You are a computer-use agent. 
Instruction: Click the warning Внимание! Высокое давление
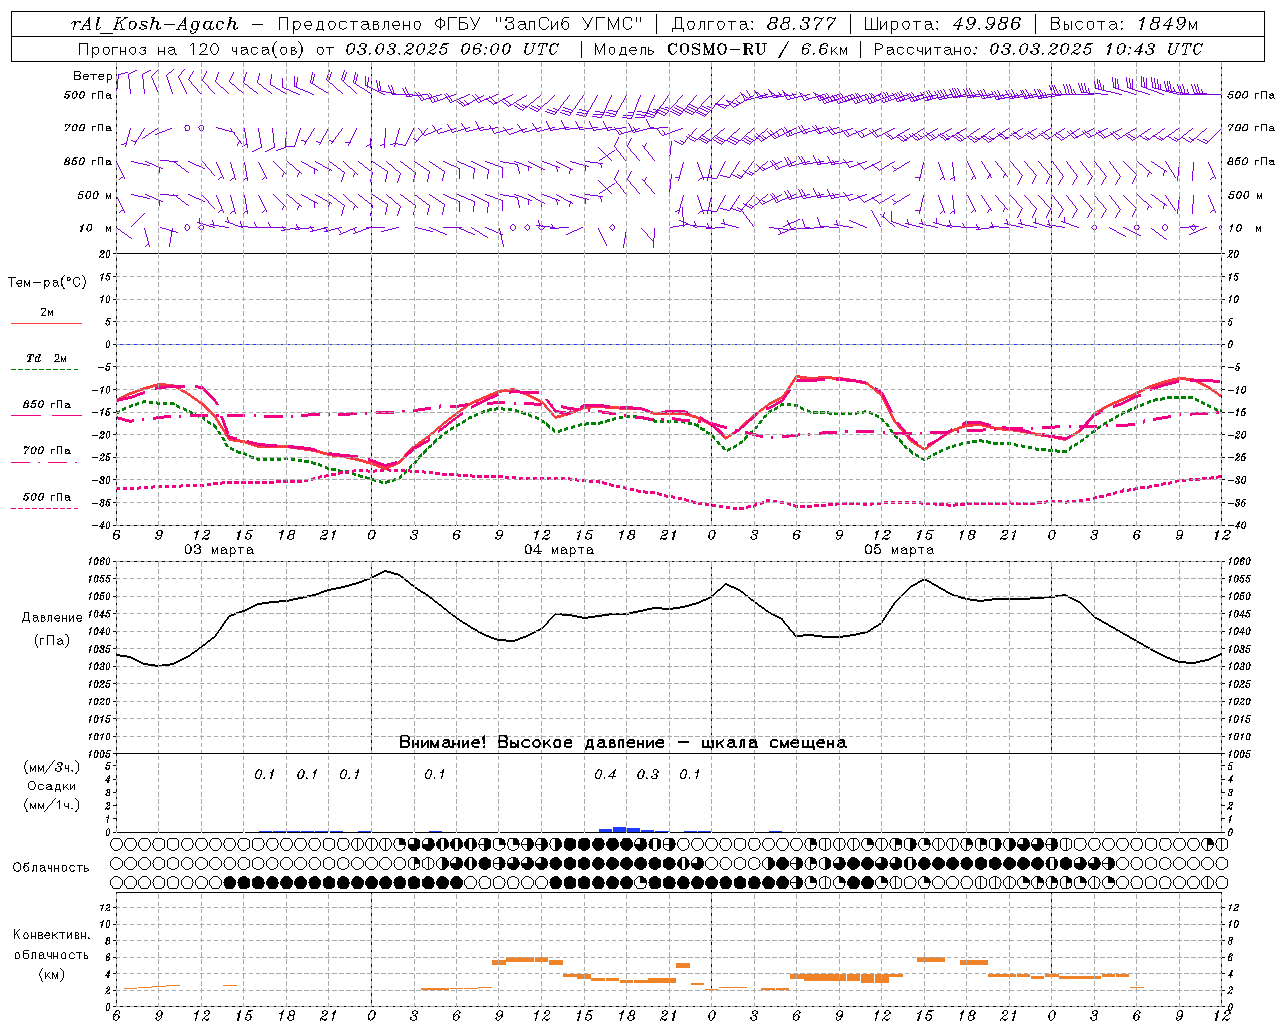tap(531, 743)
